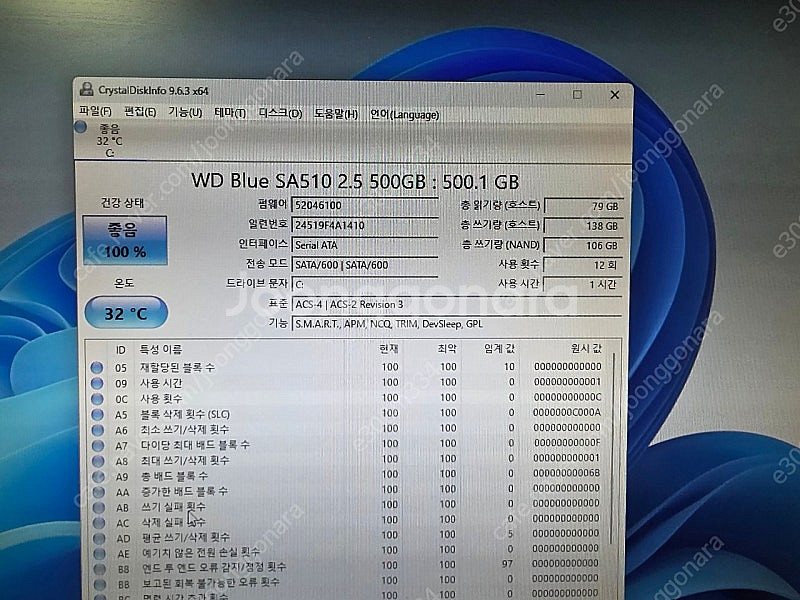Click the firmware field 52046100
Screen dimensions: 800x600
point(364,205)
